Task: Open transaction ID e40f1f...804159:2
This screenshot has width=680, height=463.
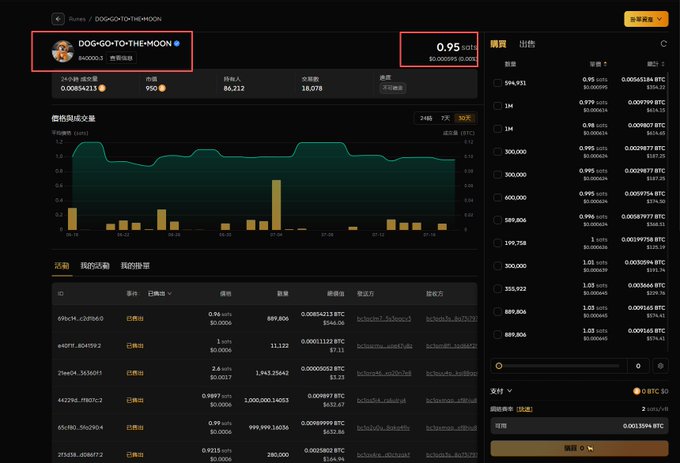Action: click(79, 346)
